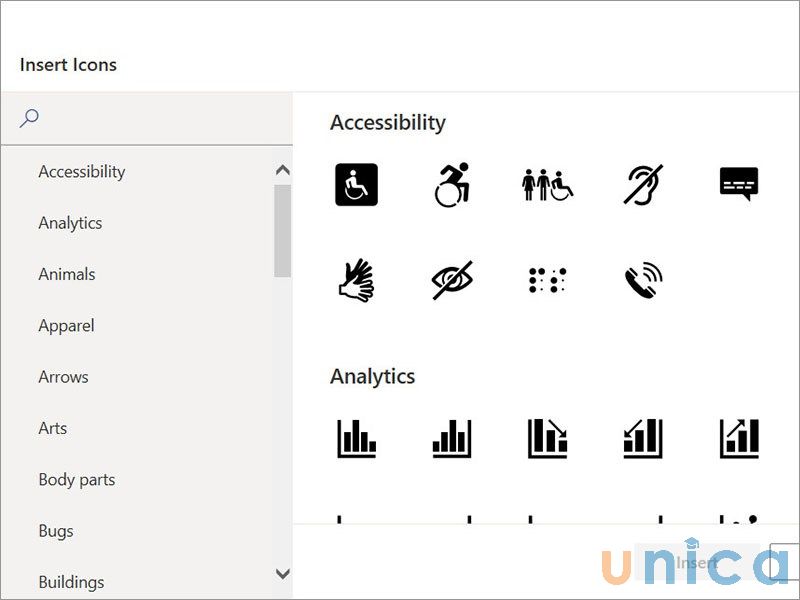The image size is (800, 600).
Task: Select the wheelchair accessibility square icon
Action: [356, 184]
